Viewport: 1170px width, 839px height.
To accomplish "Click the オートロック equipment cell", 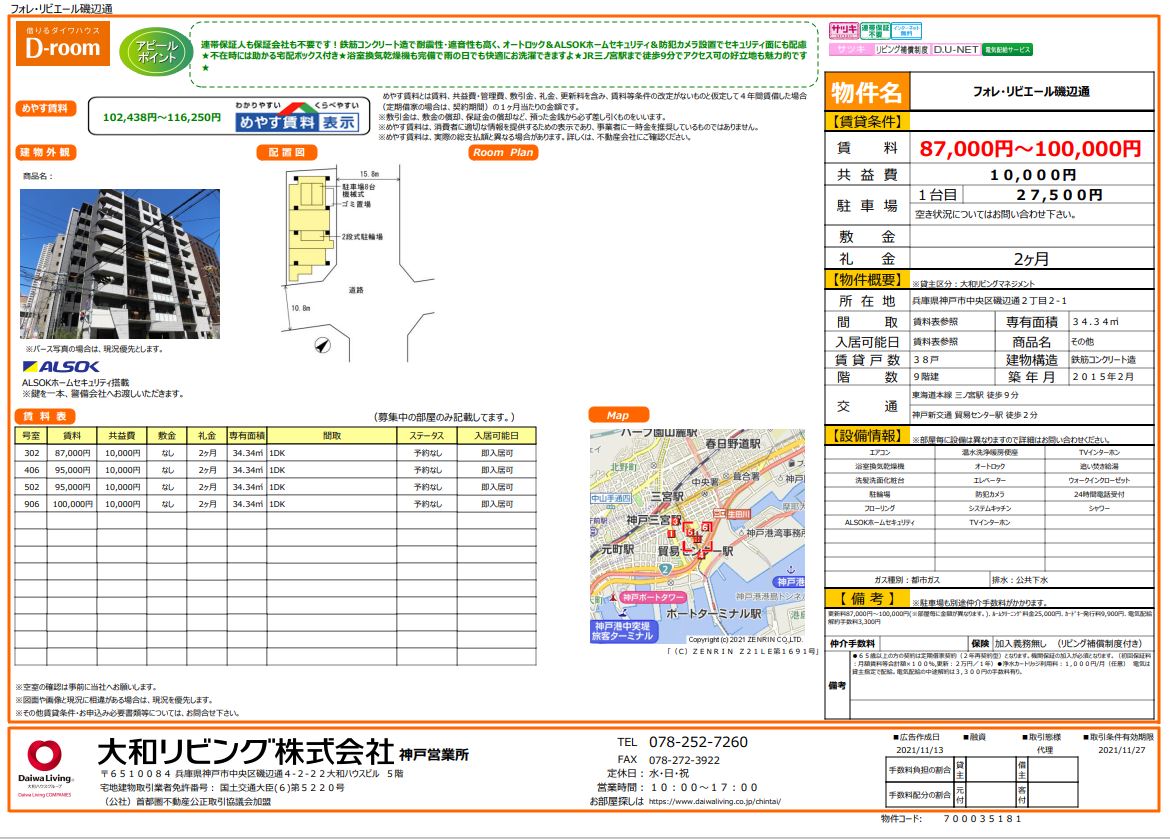I will [x=989, y=466].
